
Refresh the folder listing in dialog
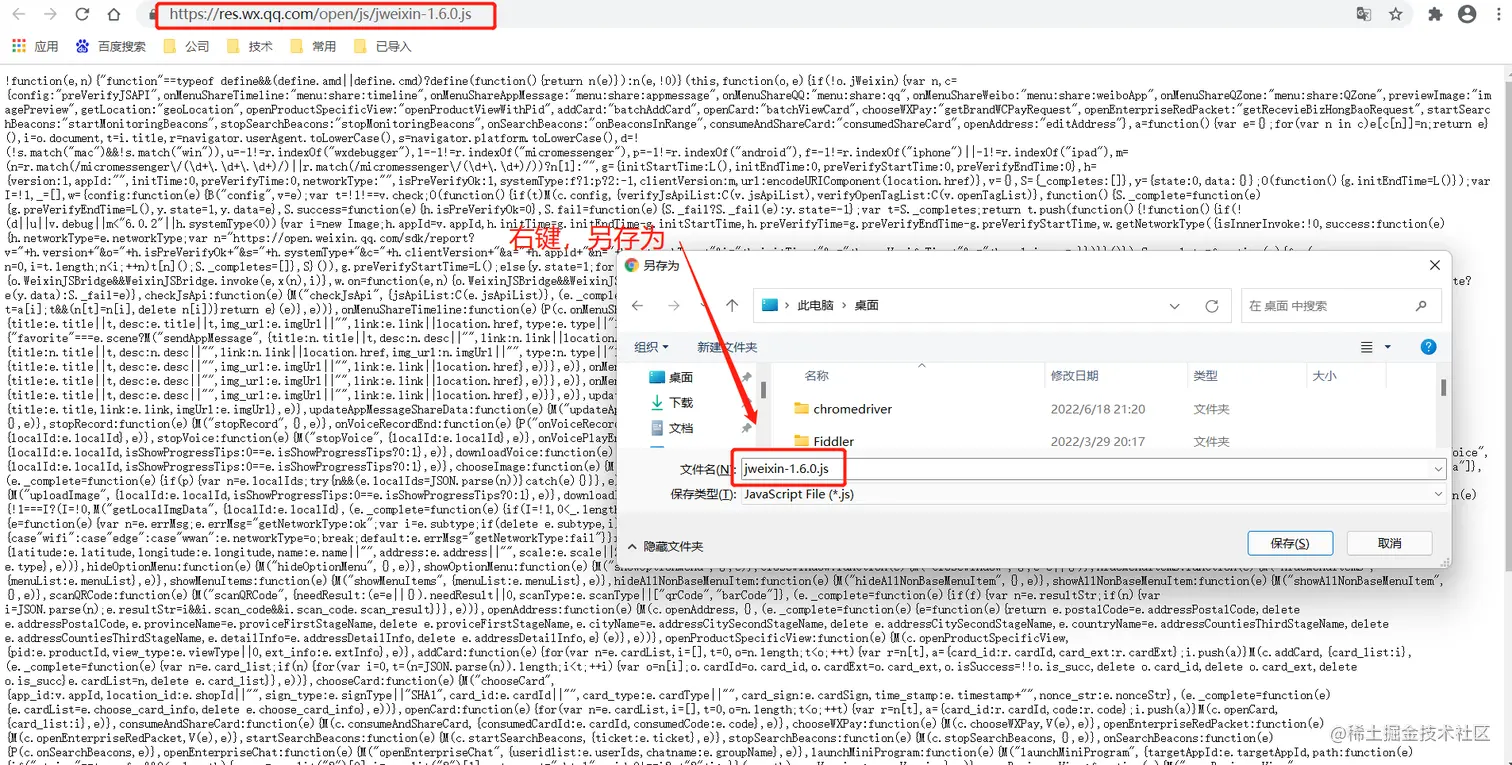pos(1211,306)
